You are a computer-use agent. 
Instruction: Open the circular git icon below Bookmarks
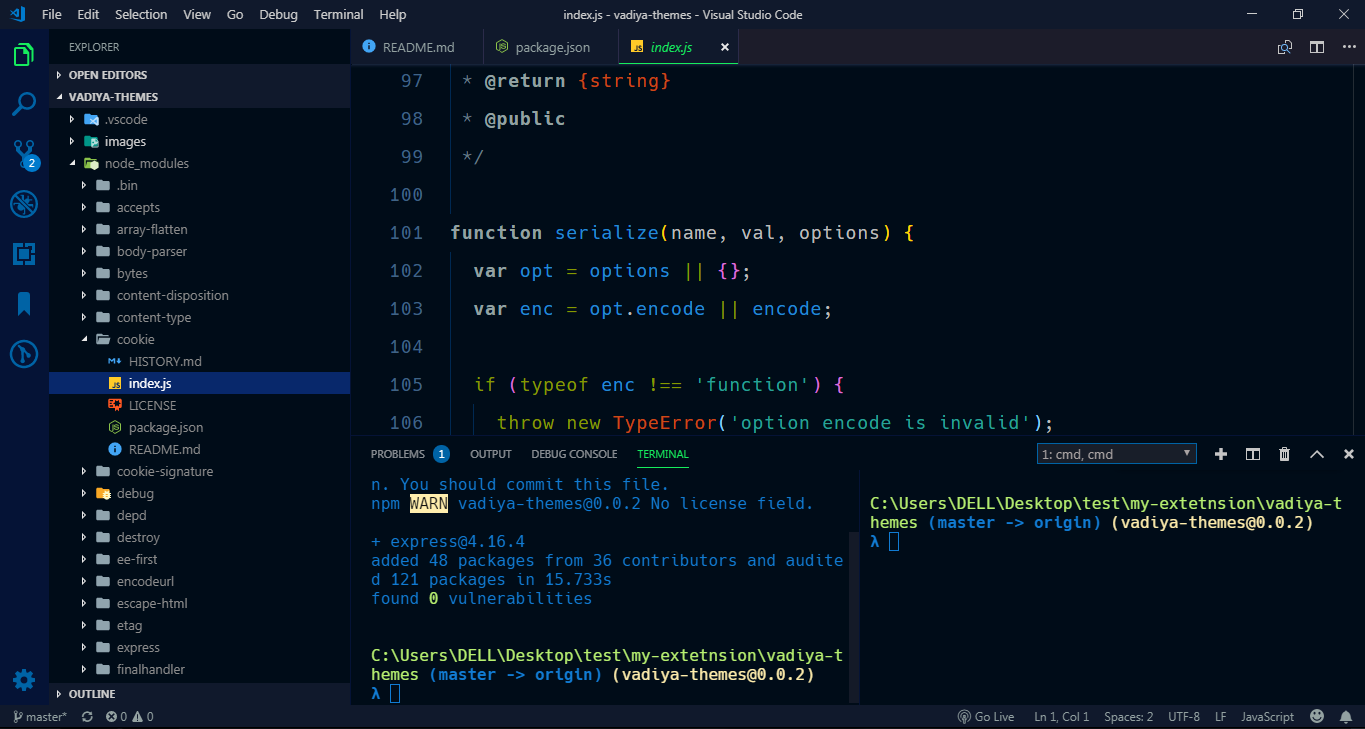24,354
